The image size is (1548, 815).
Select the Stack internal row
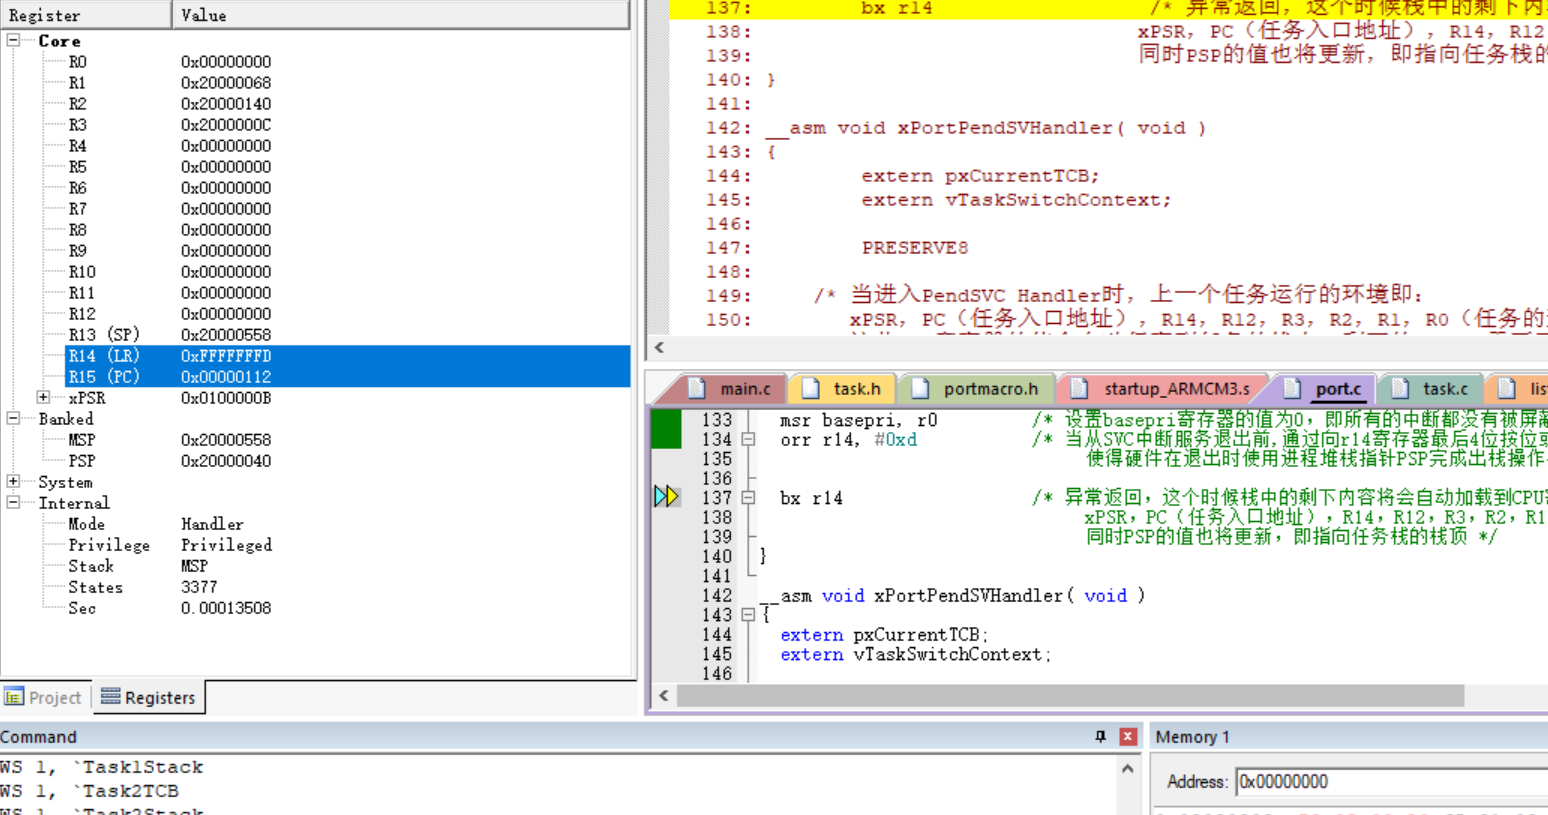point(347,566)
